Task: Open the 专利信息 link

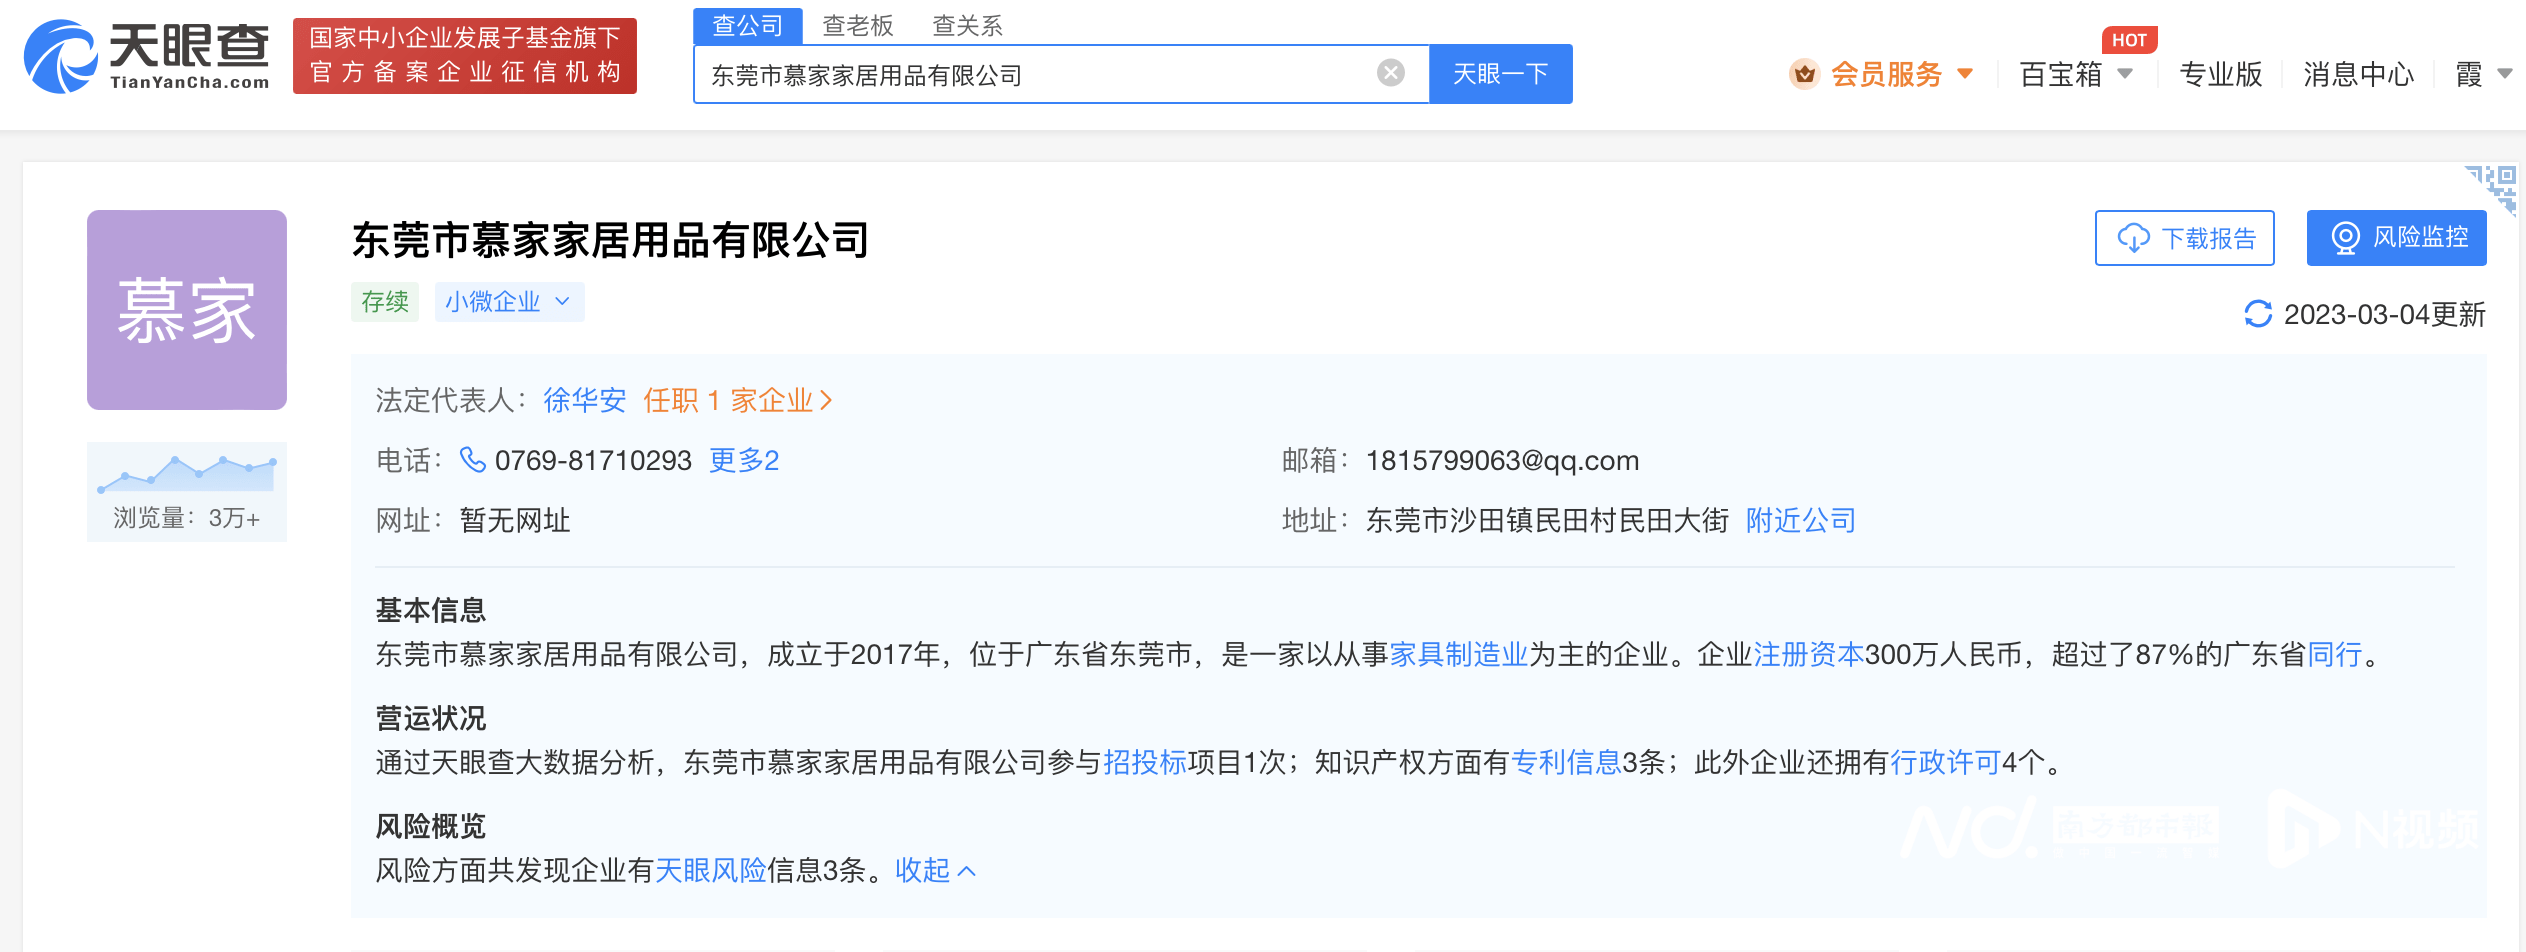Action: (1566, 762)
